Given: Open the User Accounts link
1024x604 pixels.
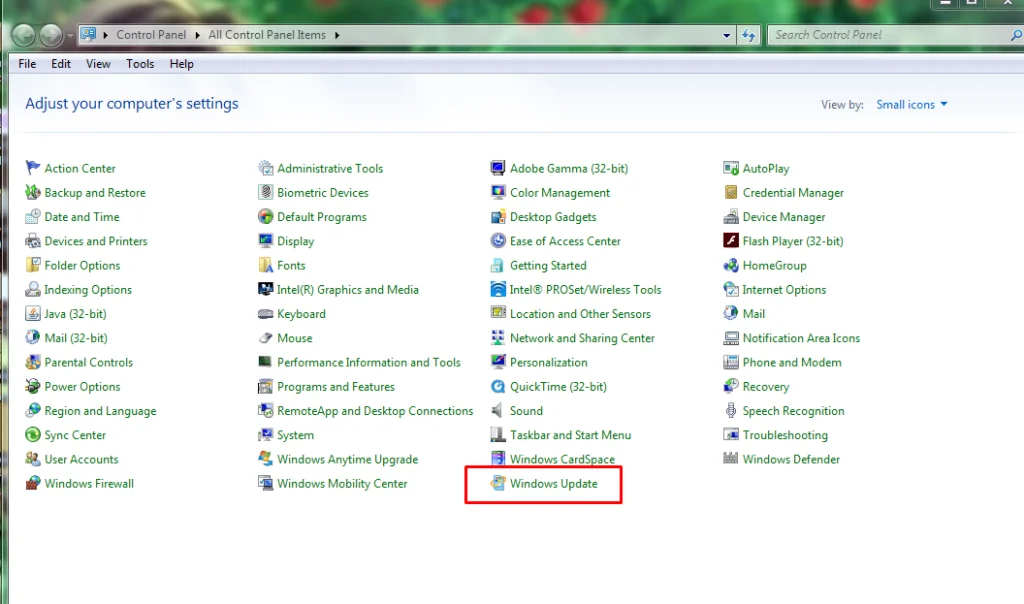Looking at the screenshot, I should (x=81, y=459).
